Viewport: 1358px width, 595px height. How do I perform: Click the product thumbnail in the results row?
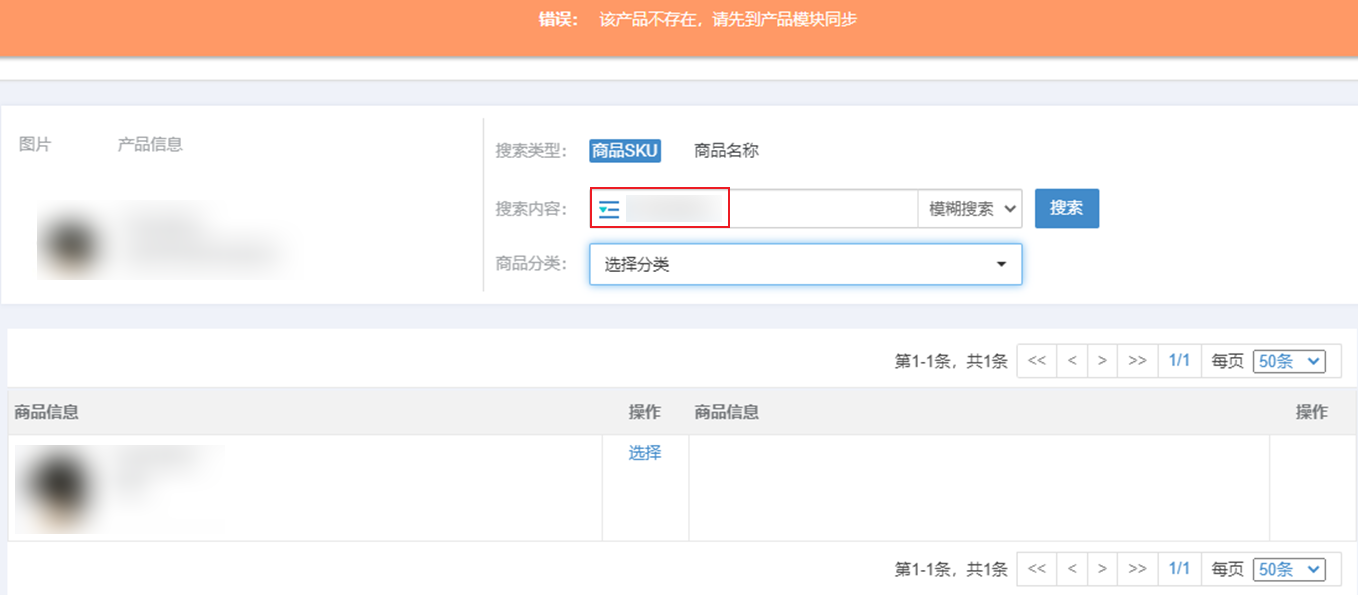[x=55, y=487]
